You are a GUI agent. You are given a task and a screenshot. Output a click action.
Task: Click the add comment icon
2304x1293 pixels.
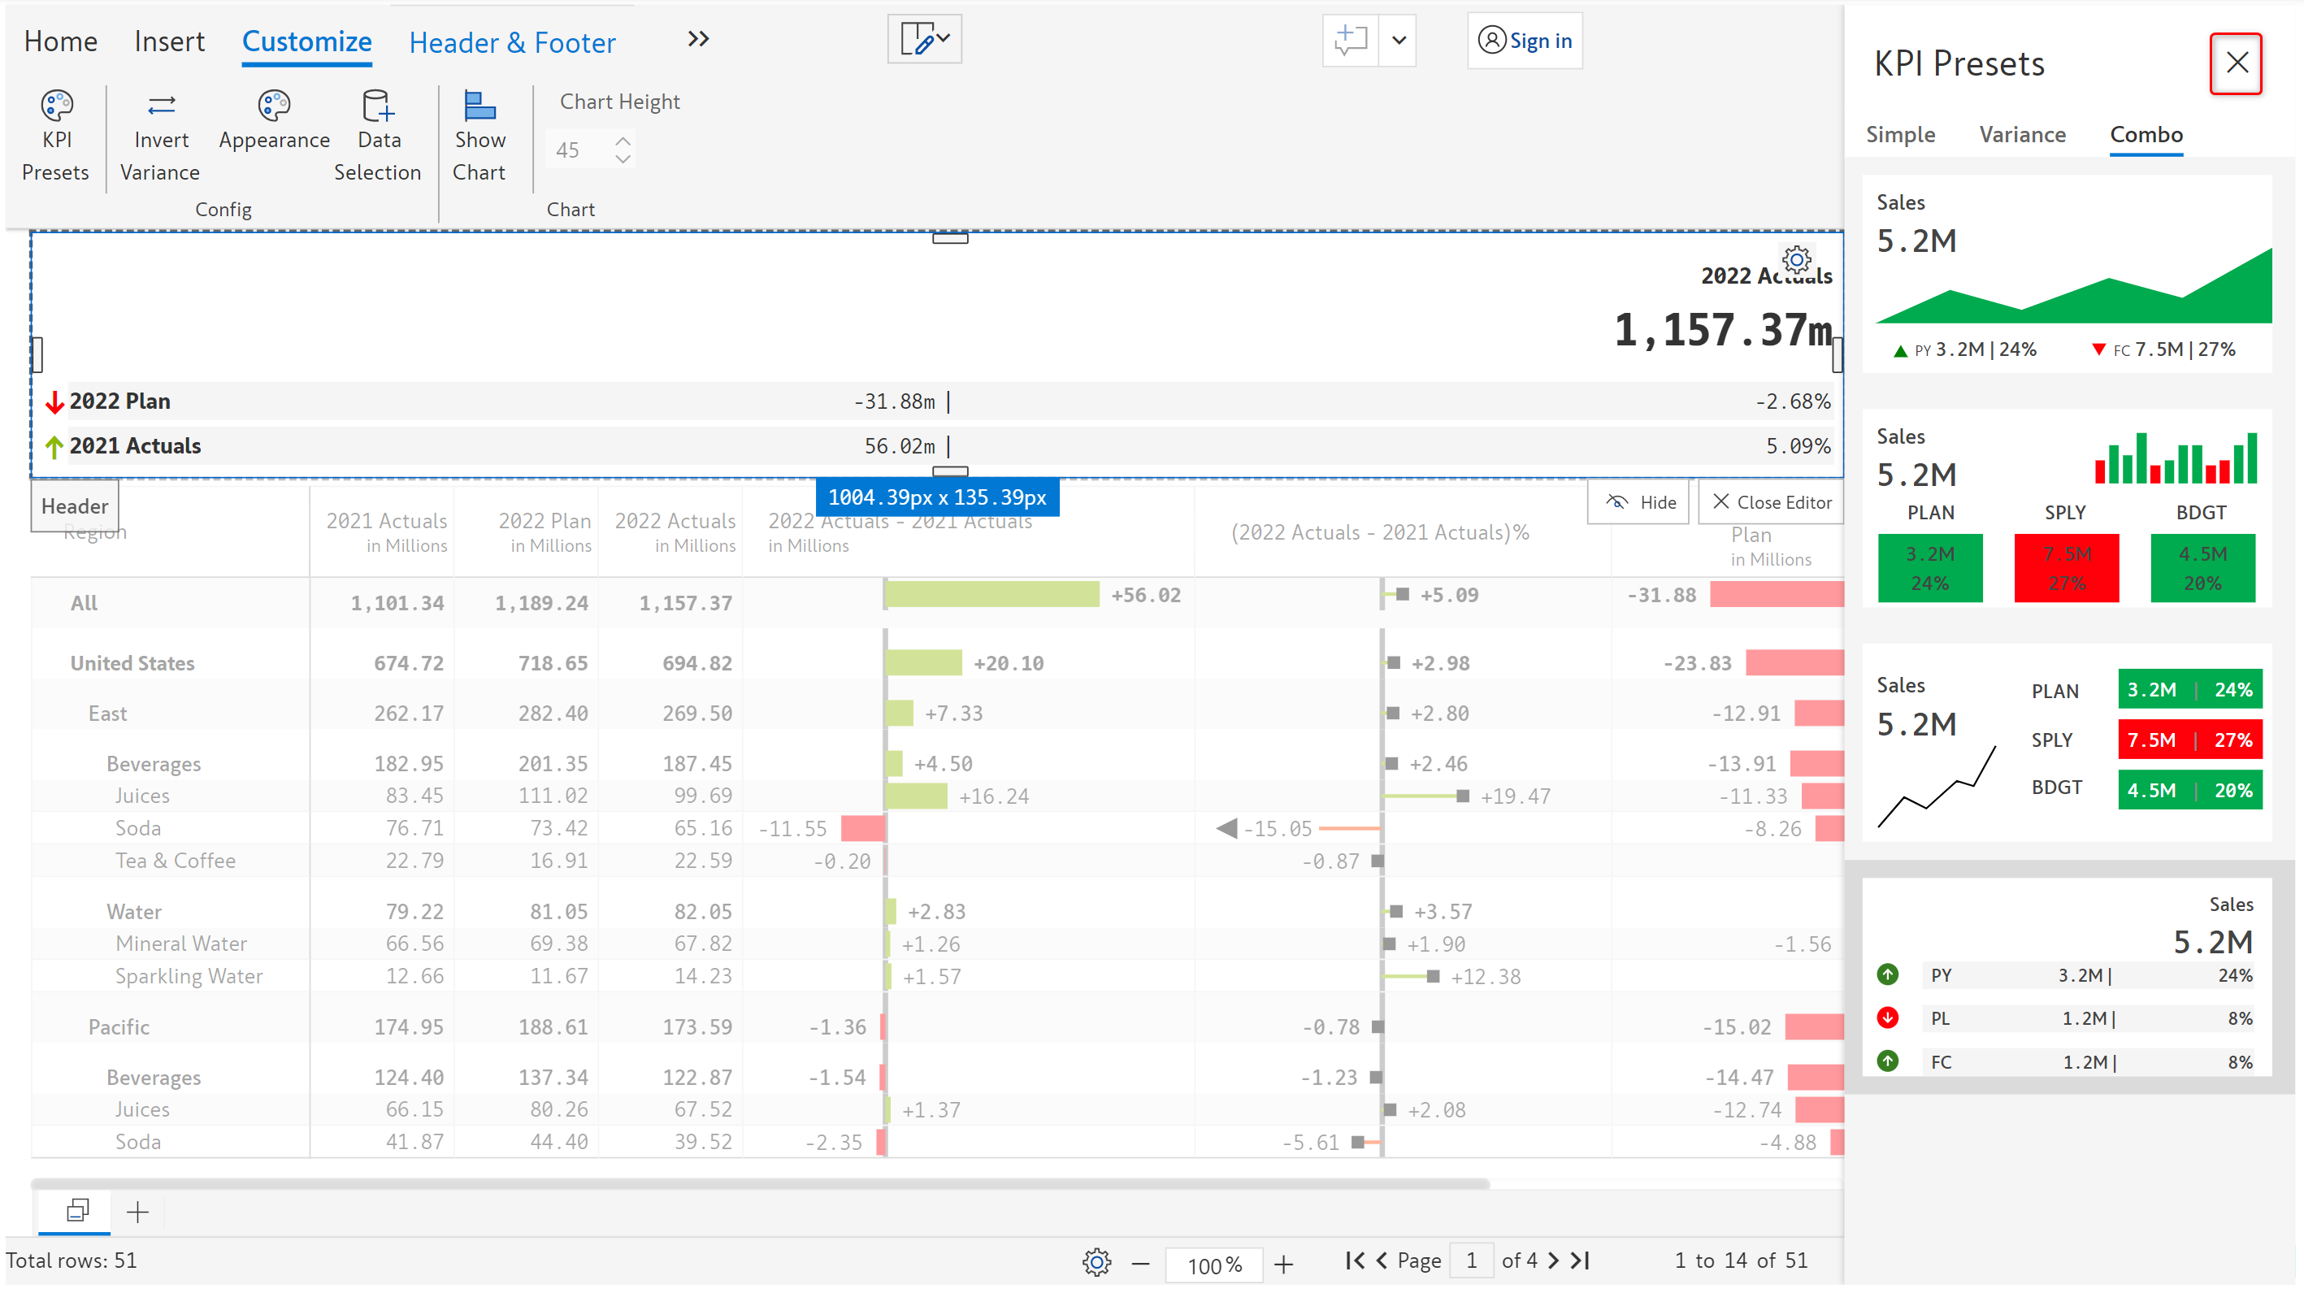pyautogui.click(x=1350, y=40)
